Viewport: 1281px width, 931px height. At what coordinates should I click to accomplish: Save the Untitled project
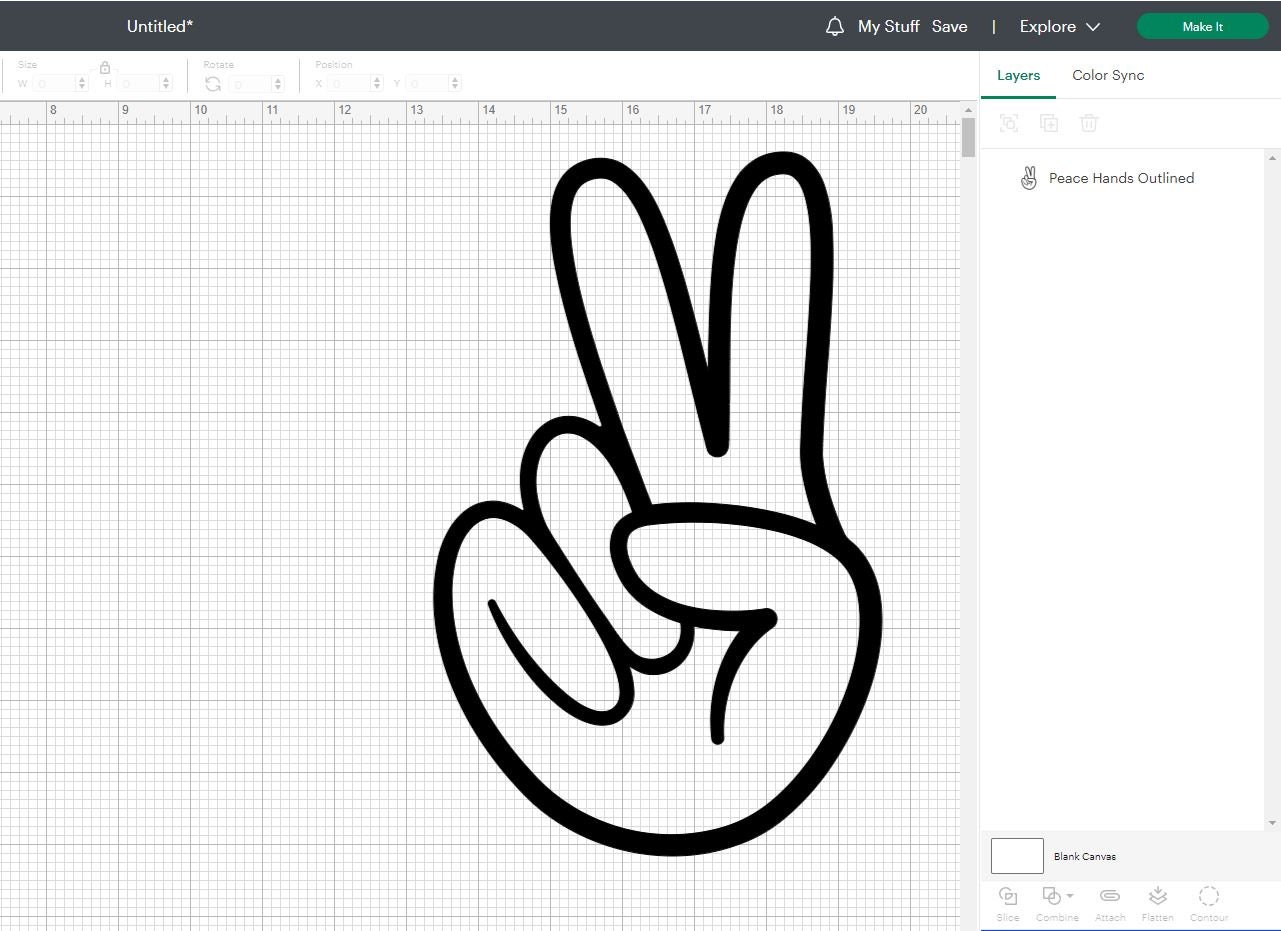click(949, 26)
